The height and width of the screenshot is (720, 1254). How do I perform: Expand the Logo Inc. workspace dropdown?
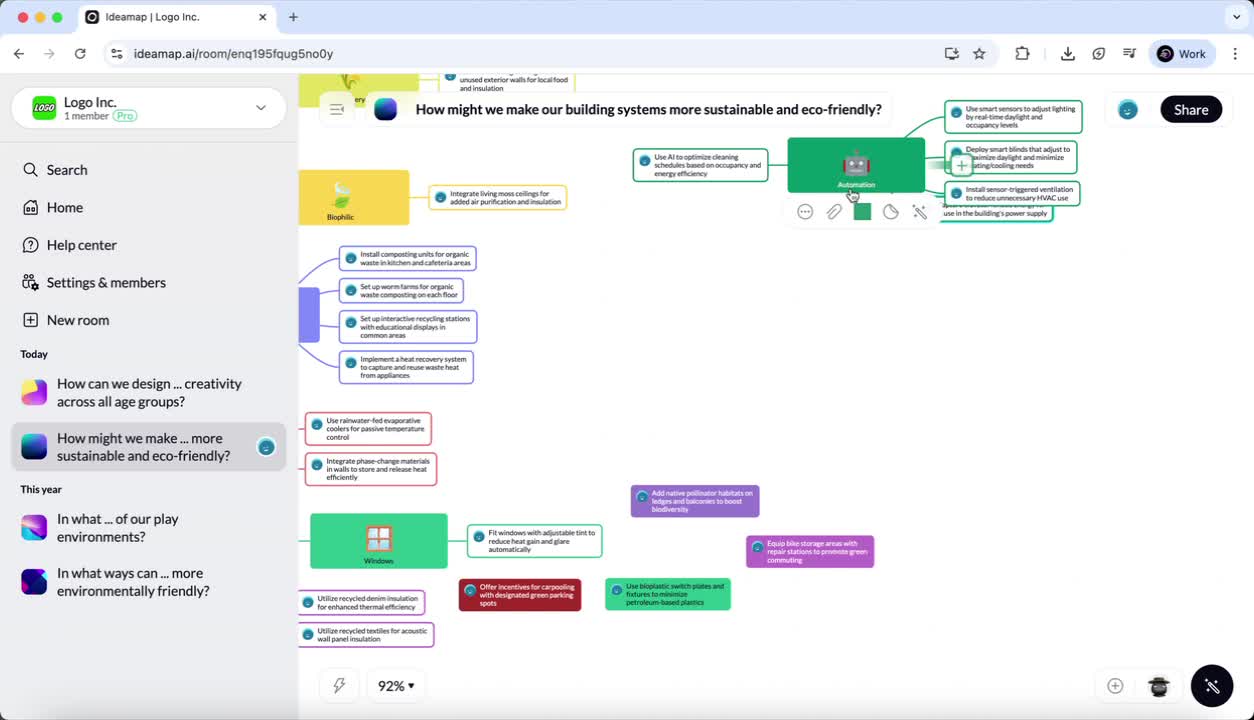tap(260, 107)
